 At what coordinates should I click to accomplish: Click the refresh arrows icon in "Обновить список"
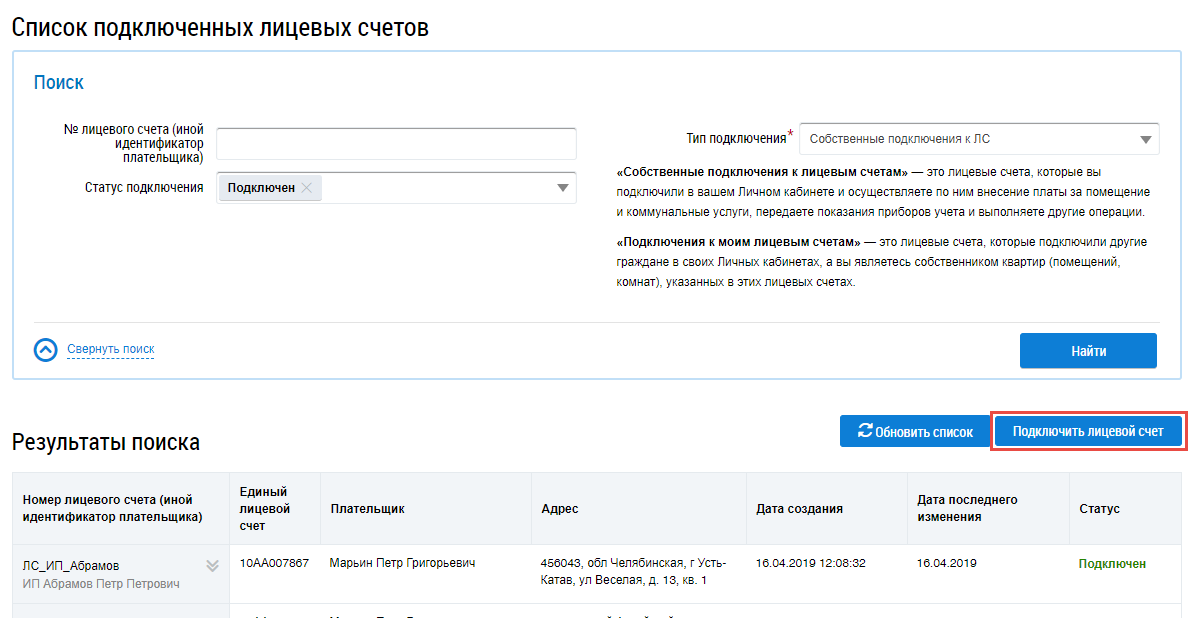[864, 432]
